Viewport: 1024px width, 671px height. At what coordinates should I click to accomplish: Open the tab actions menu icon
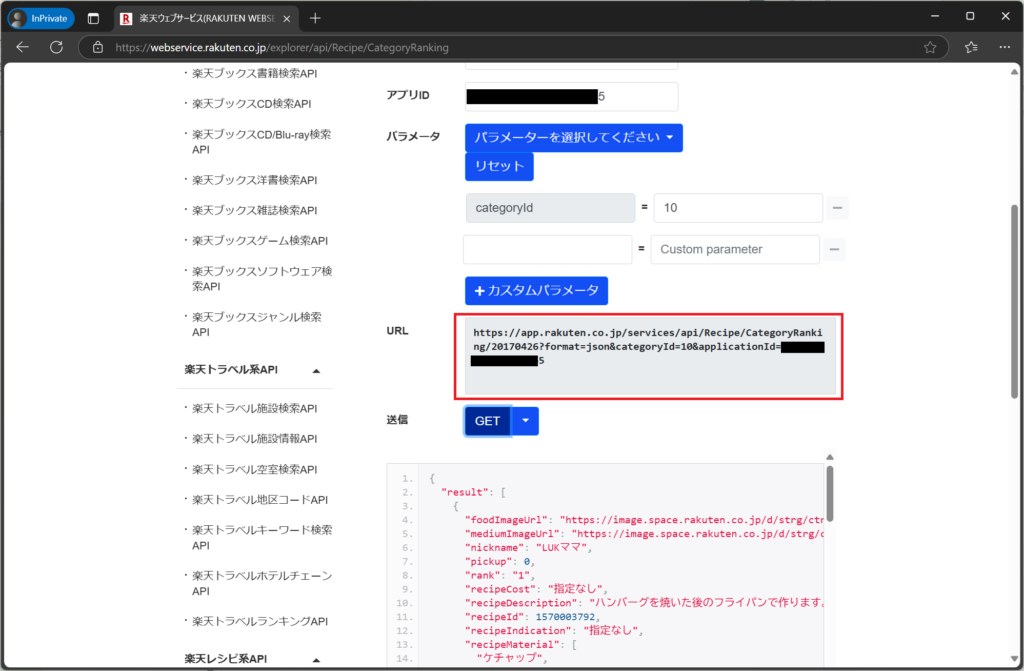coord(93,18)
